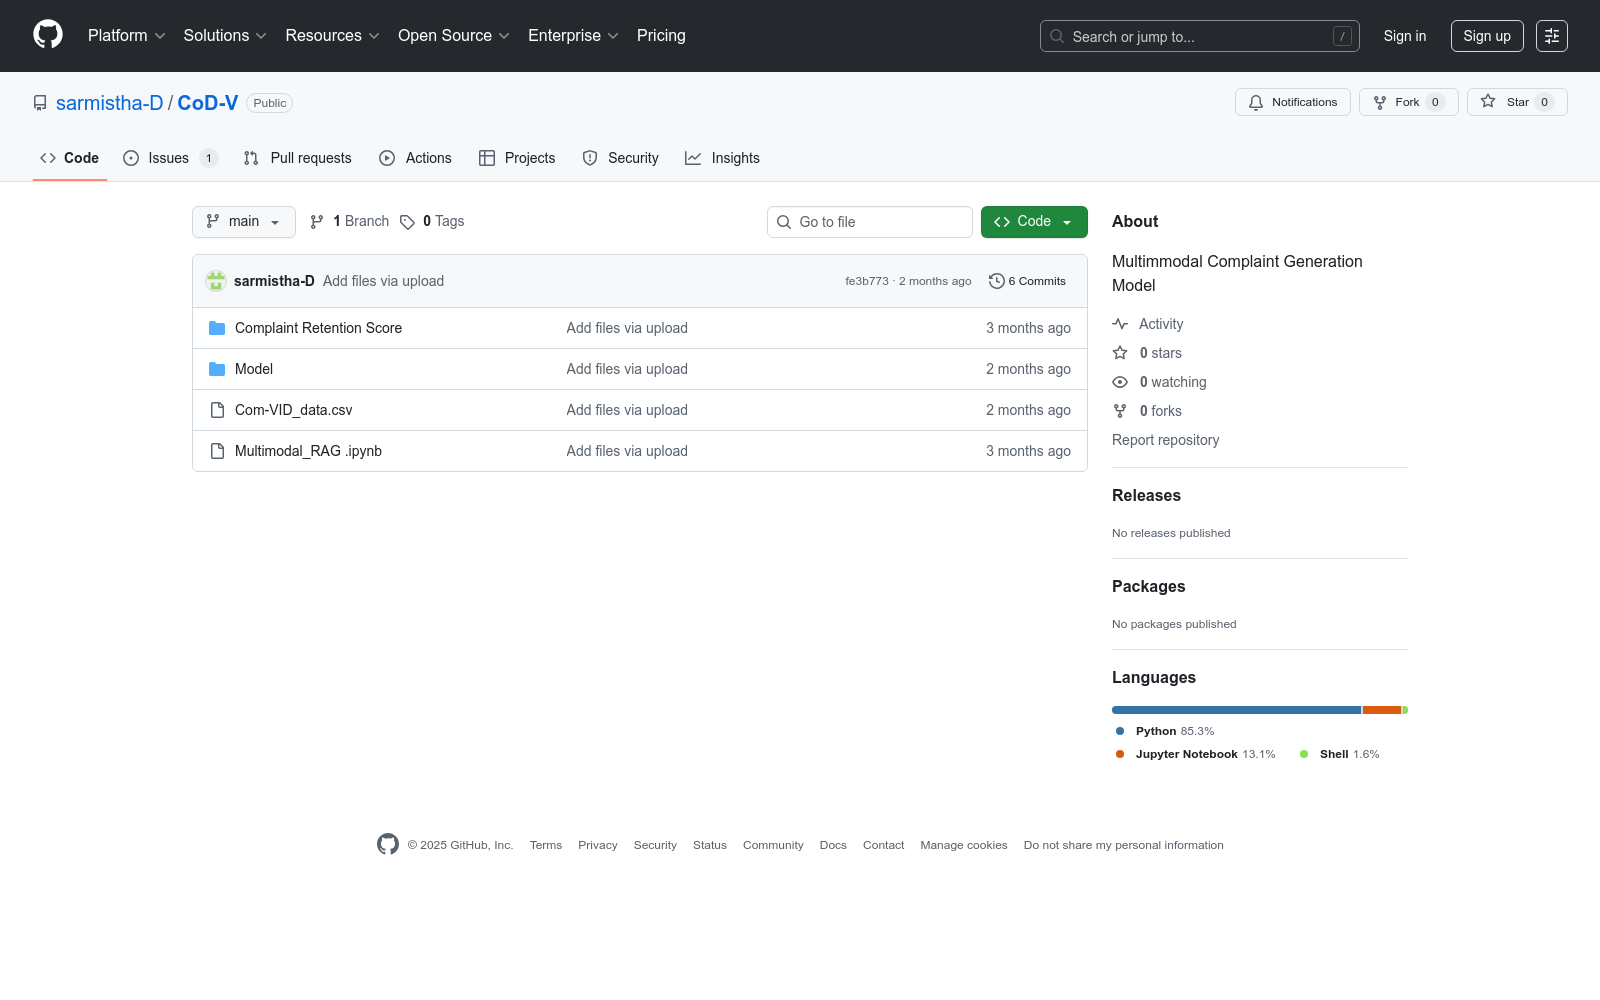Open the Model folder
Screen dimensions: 1600x1000
pyautogui.click(x=254, y=369)
